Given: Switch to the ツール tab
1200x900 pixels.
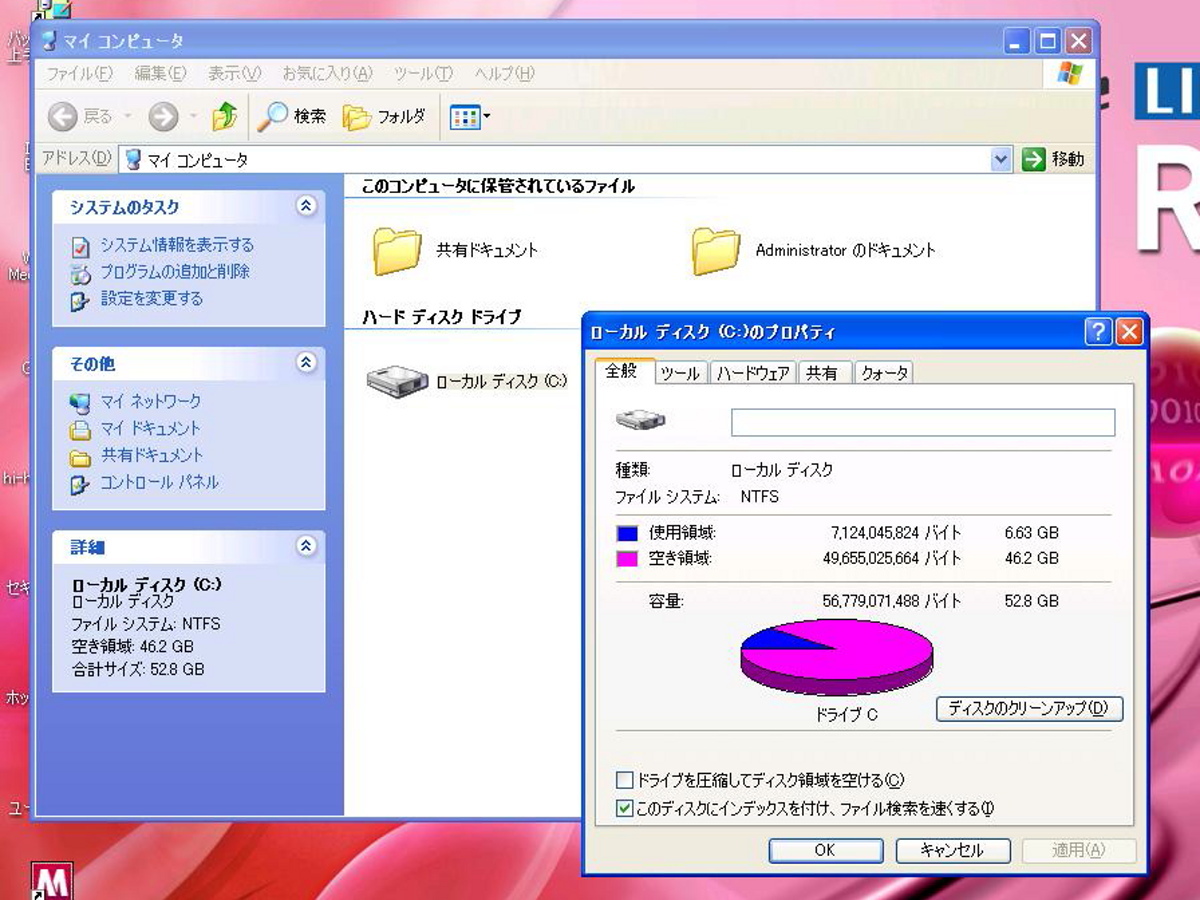Looking at the screenshot, I should (680, 373).
